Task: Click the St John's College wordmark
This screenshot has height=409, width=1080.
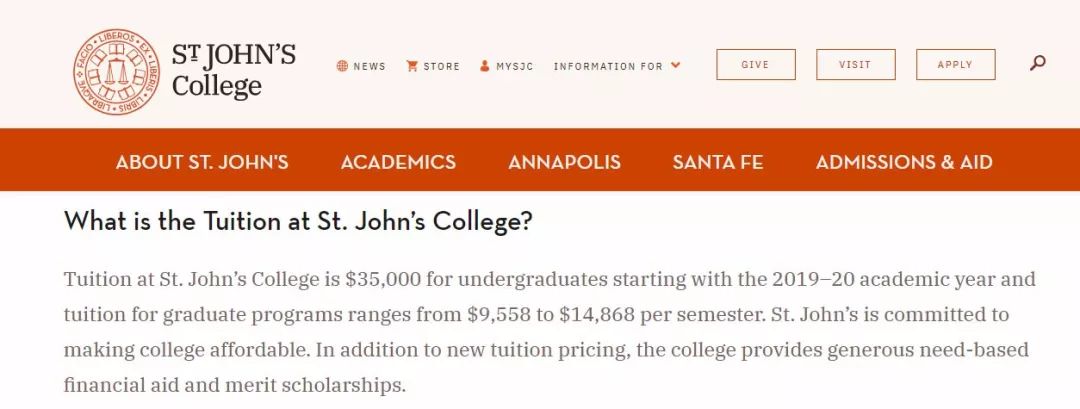Action: point(233,70)
